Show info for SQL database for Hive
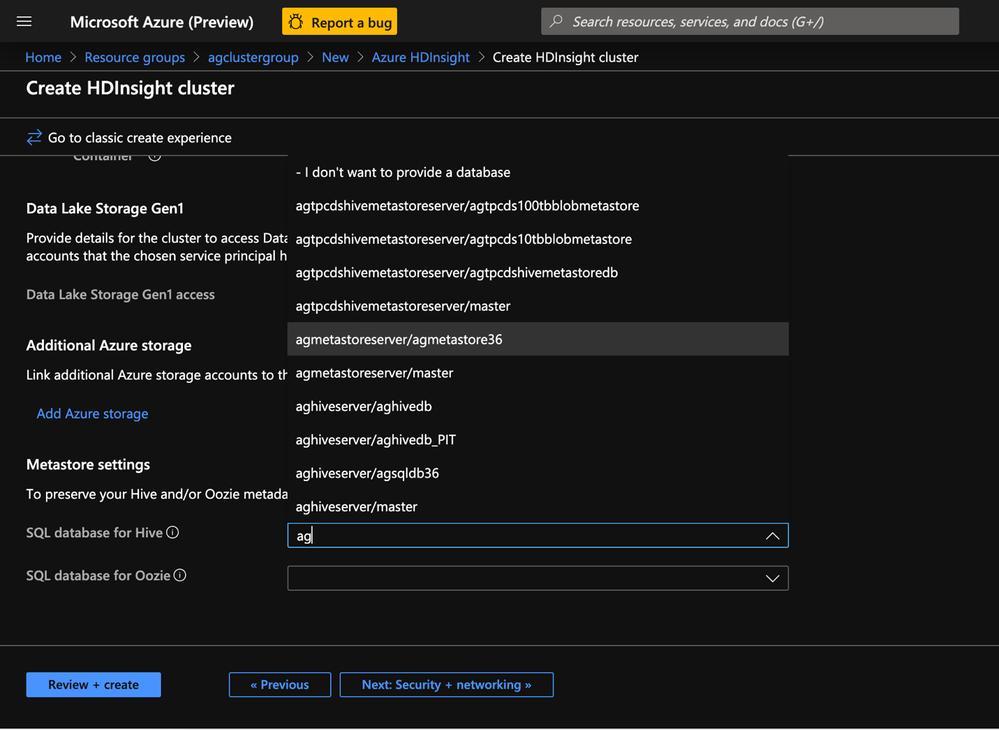Viewport: 999px width, 730px height. (173, 533)
